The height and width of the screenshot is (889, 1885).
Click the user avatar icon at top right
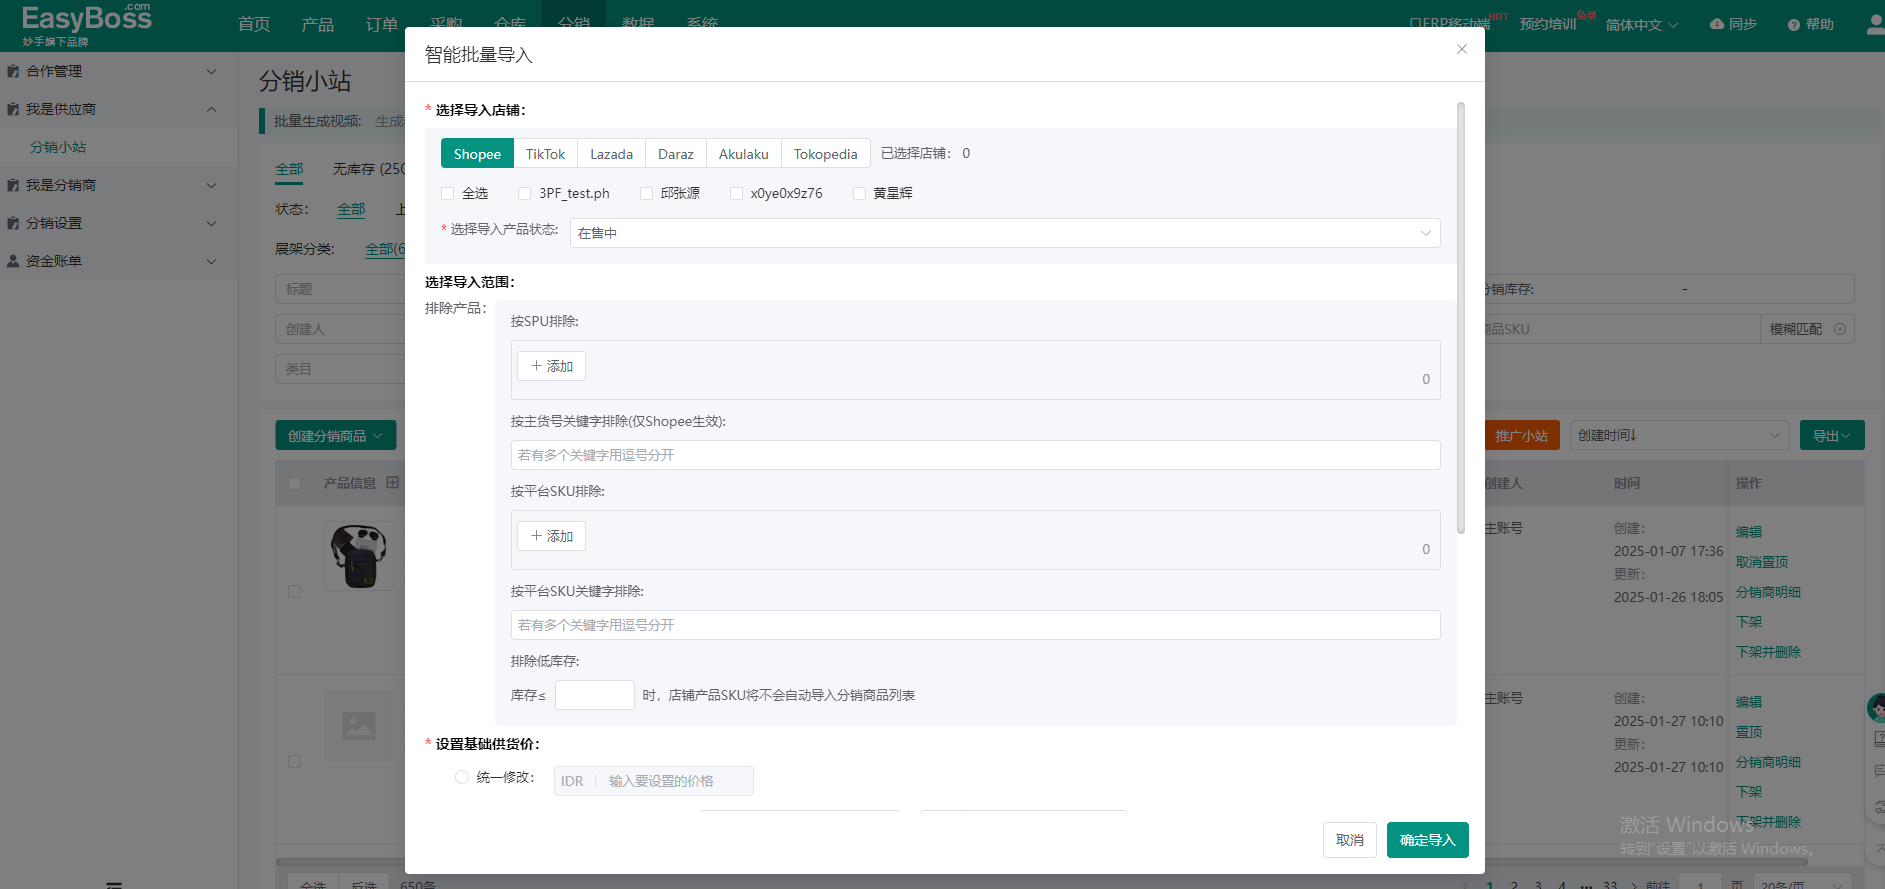(1876, 24)
